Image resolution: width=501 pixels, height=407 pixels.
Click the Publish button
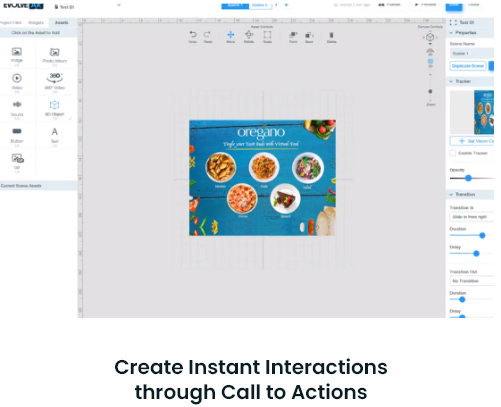click(389, 5)
